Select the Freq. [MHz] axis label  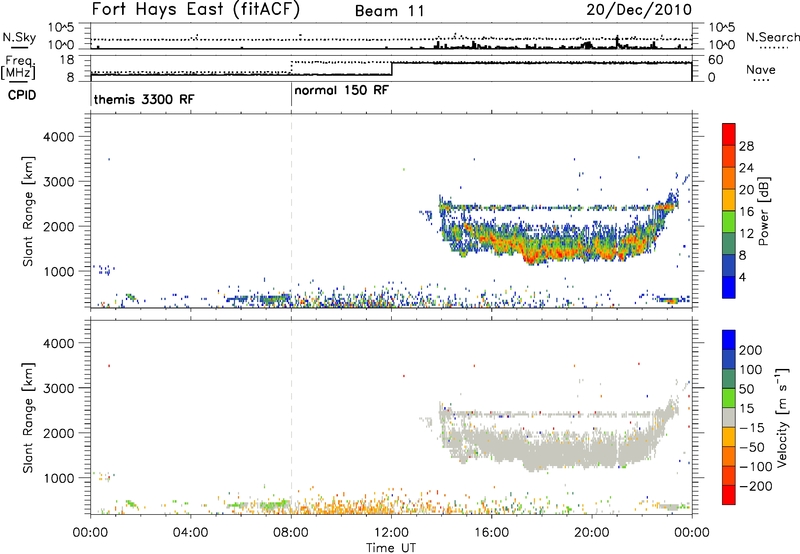(x=19, y=67)
